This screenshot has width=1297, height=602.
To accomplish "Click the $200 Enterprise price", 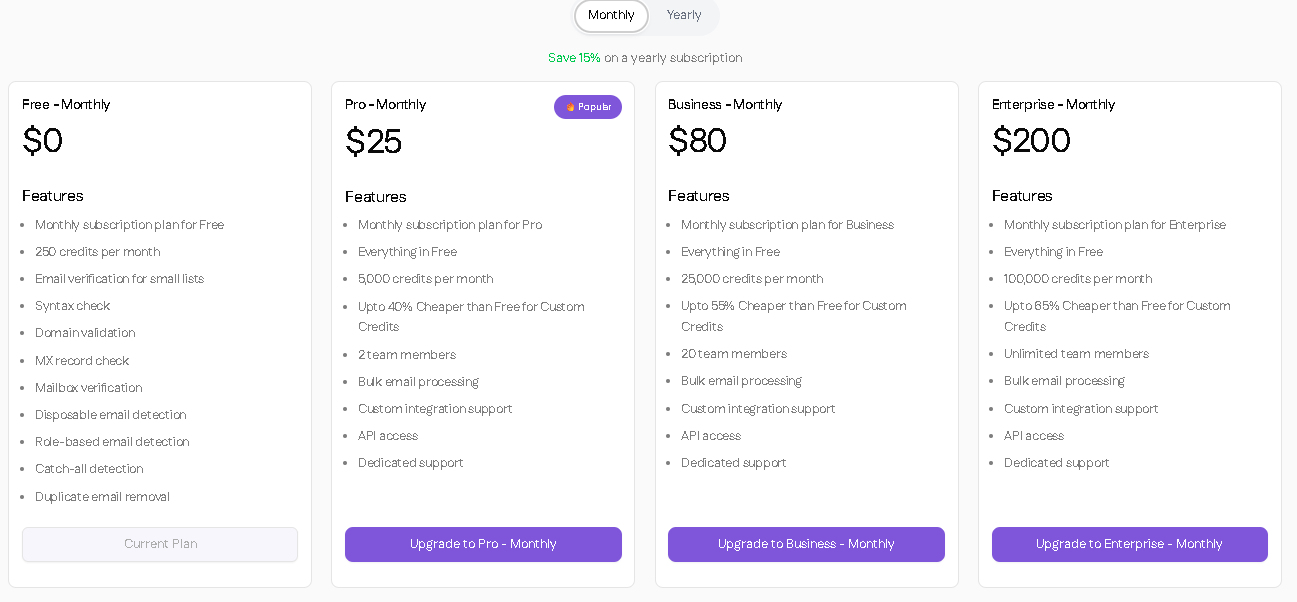I will (1031, 141).
